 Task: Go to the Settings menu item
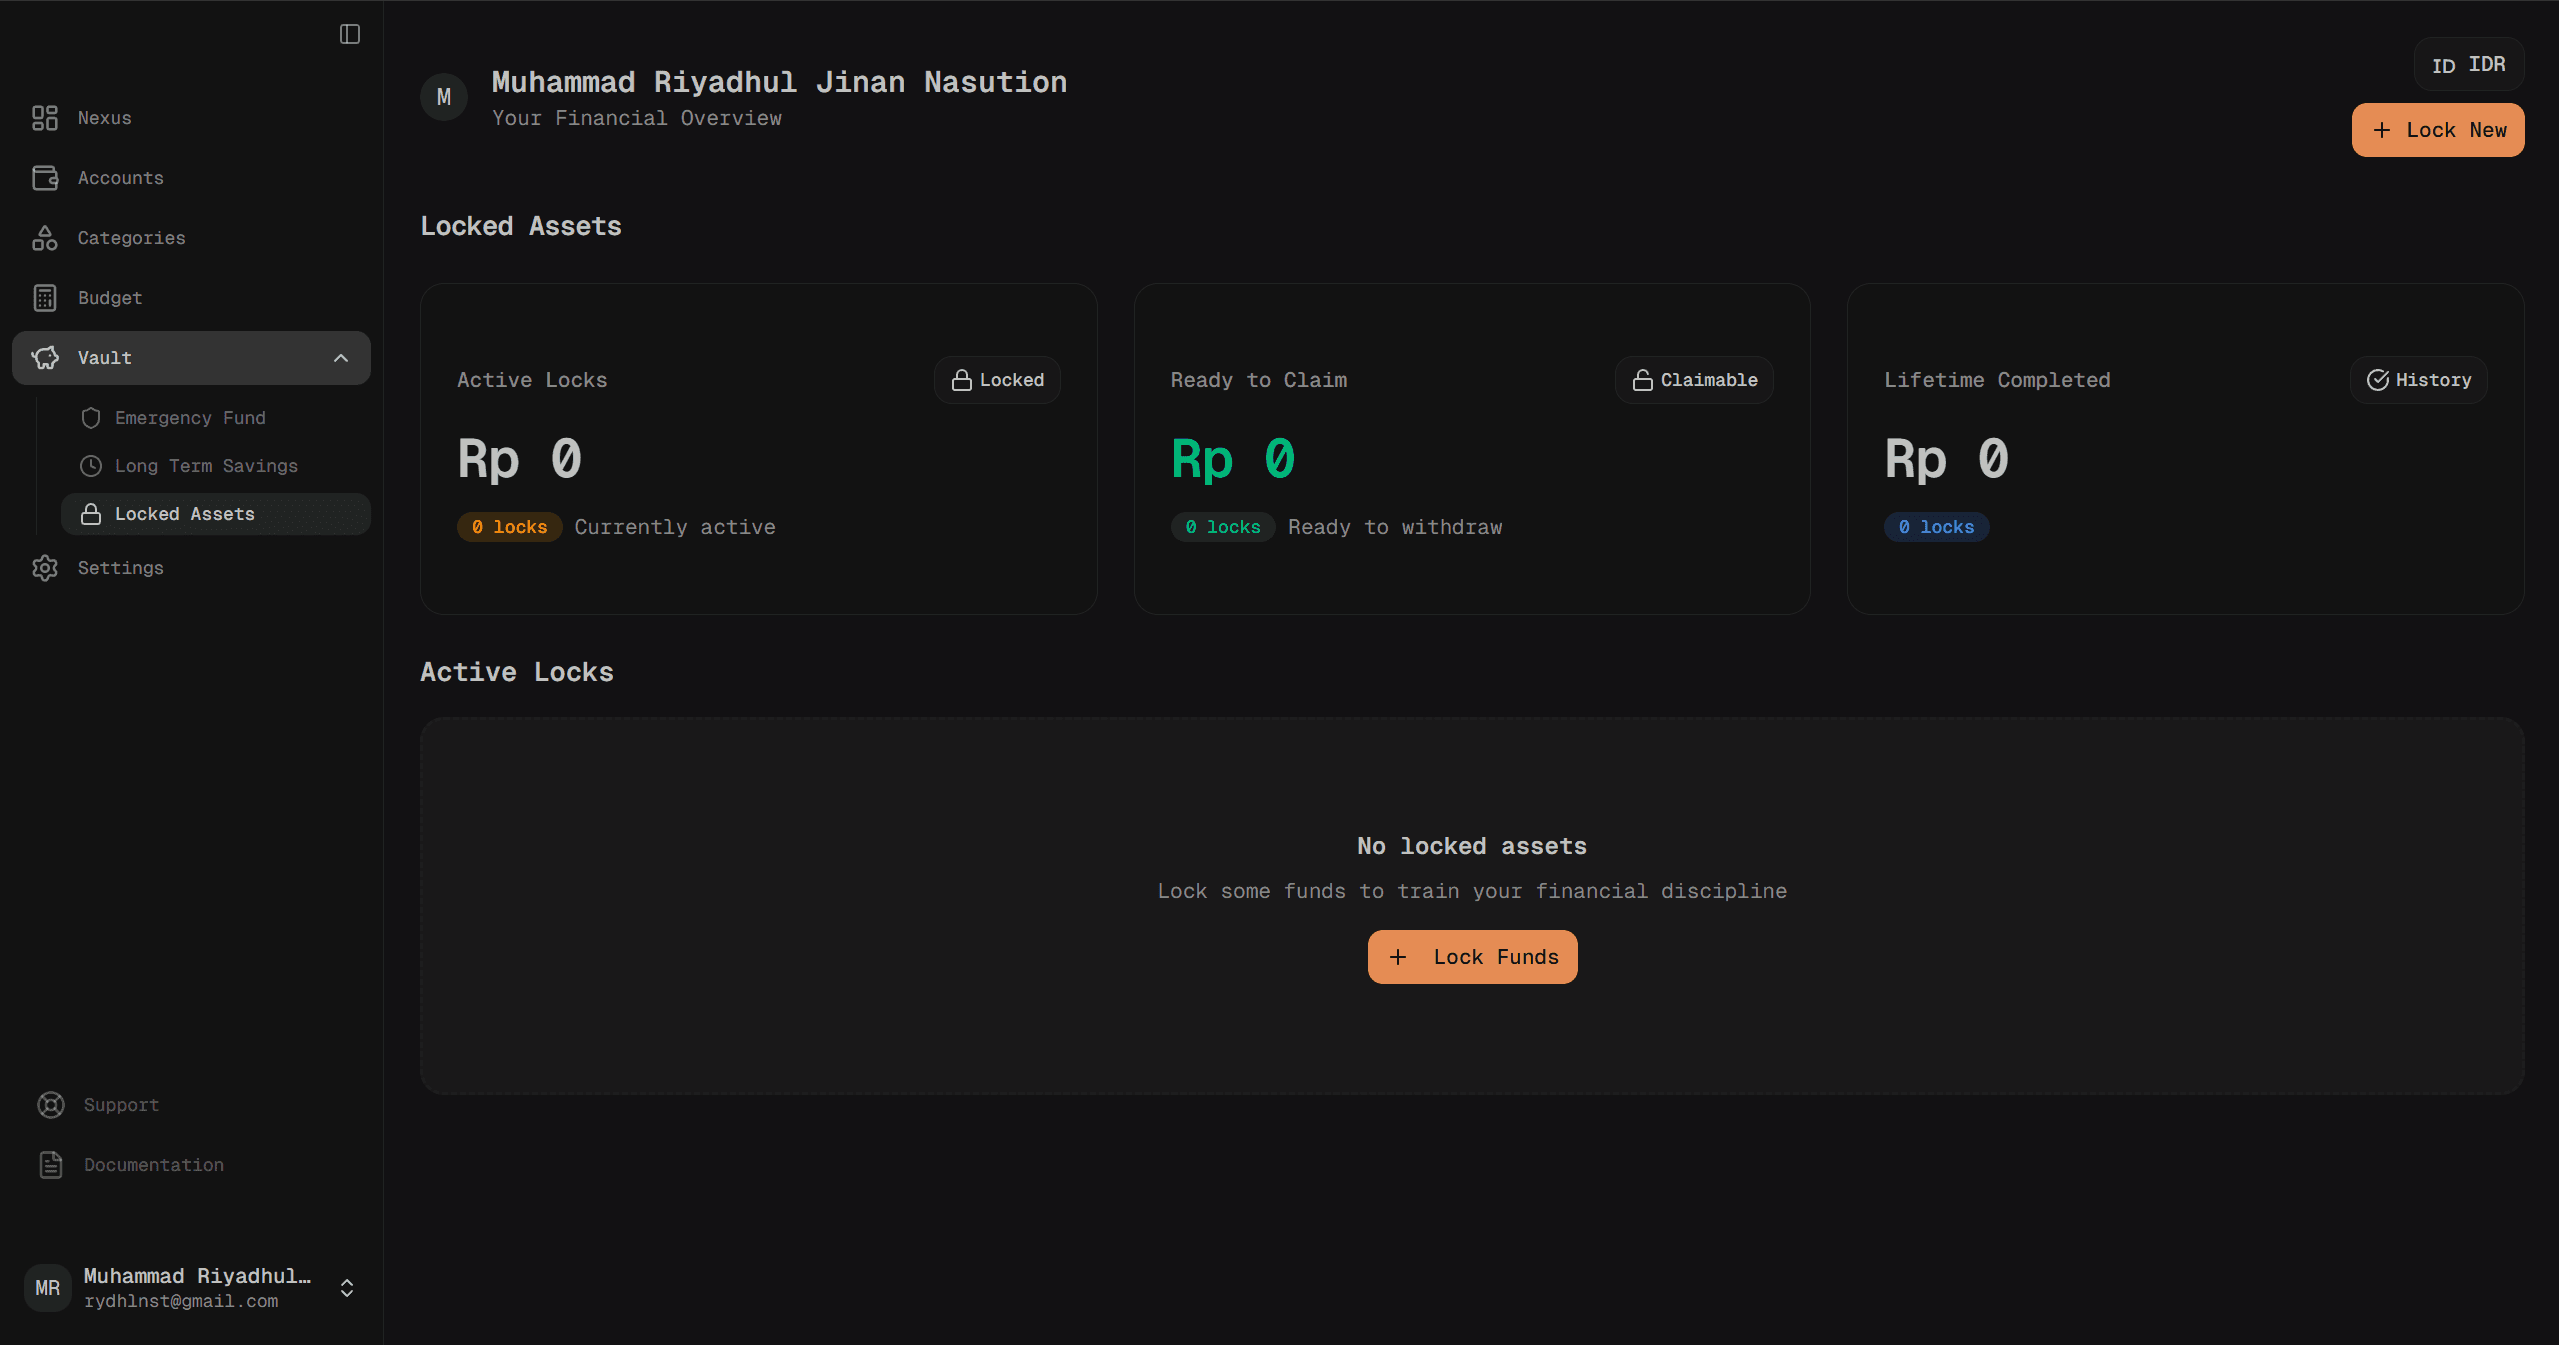(x=120, y=568)
